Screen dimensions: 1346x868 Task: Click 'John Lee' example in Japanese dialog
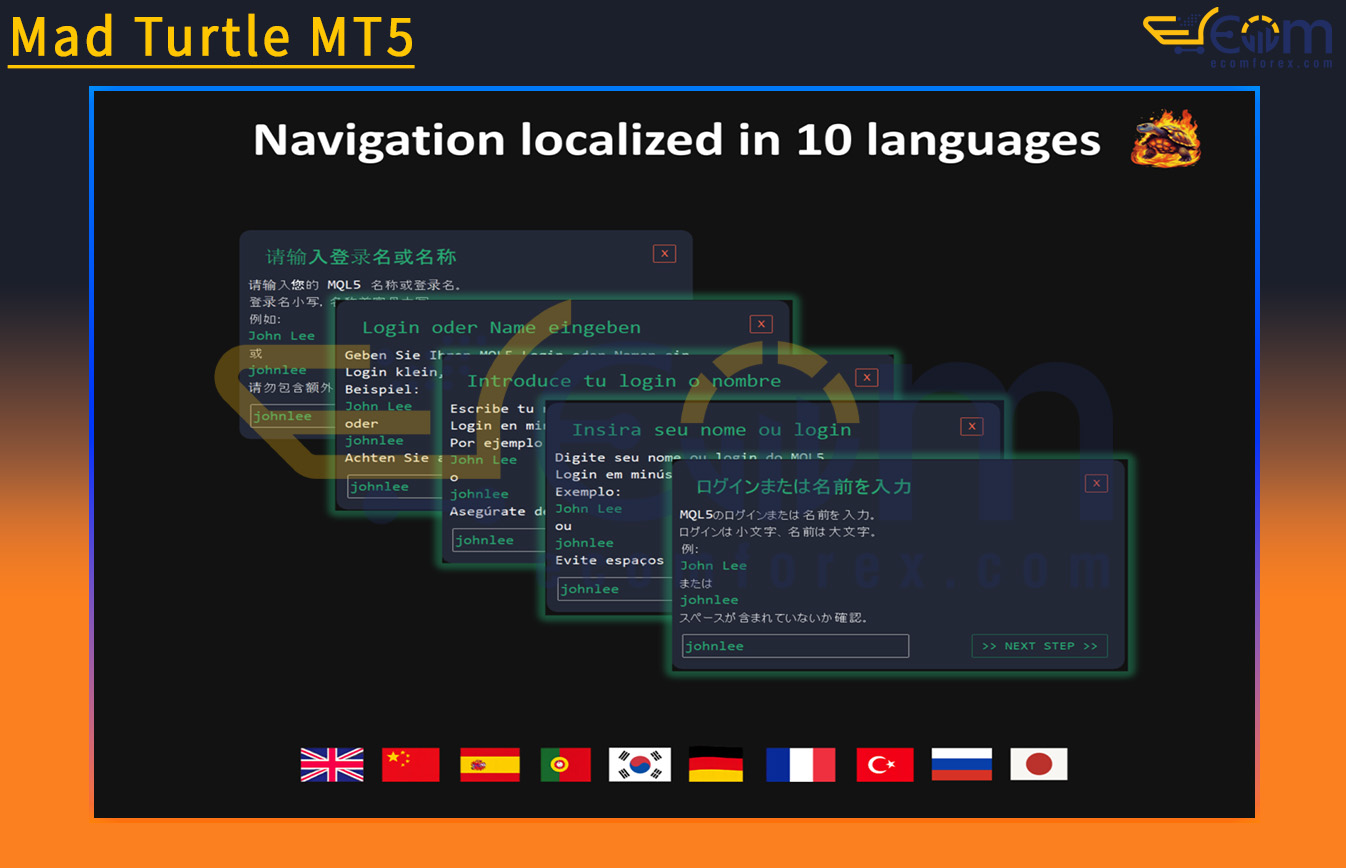pos(713,566)
